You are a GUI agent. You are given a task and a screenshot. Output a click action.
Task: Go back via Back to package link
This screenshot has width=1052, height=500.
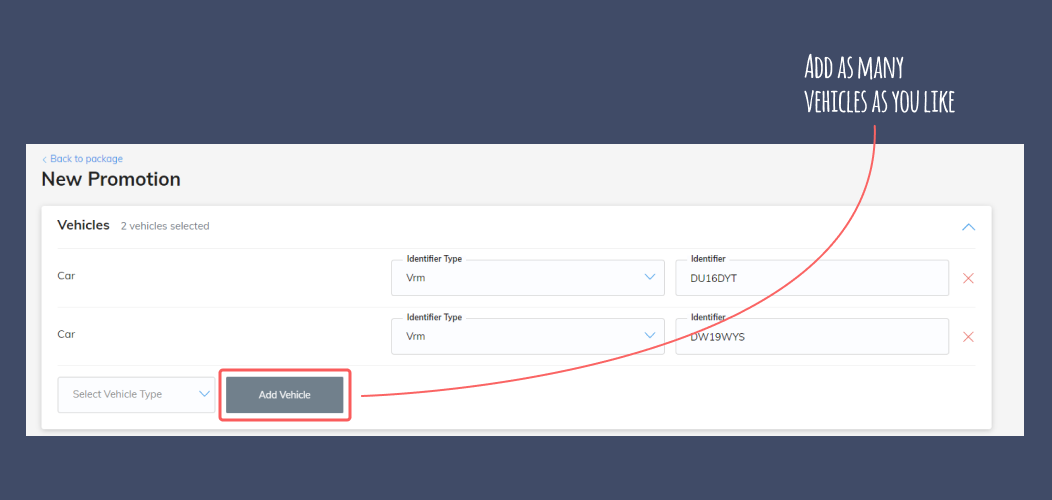[83, 159]
